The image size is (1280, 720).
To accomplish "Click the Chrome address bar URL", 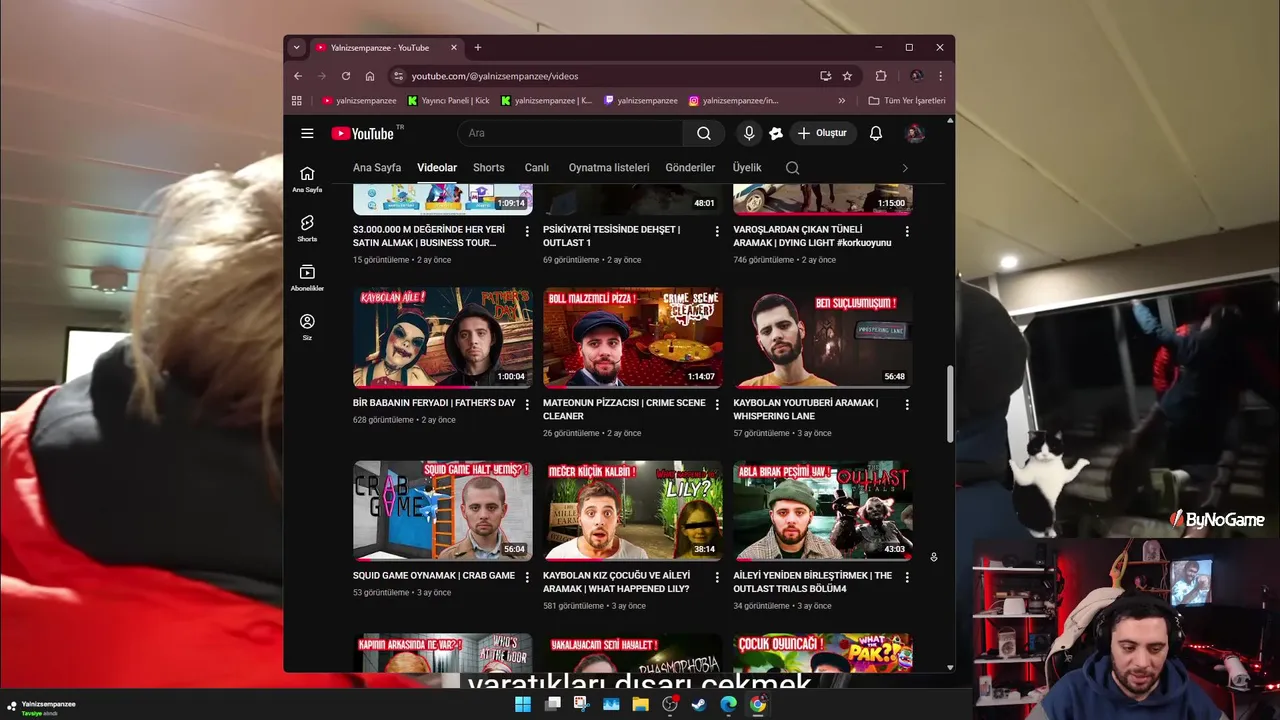I will pos(495,76).
